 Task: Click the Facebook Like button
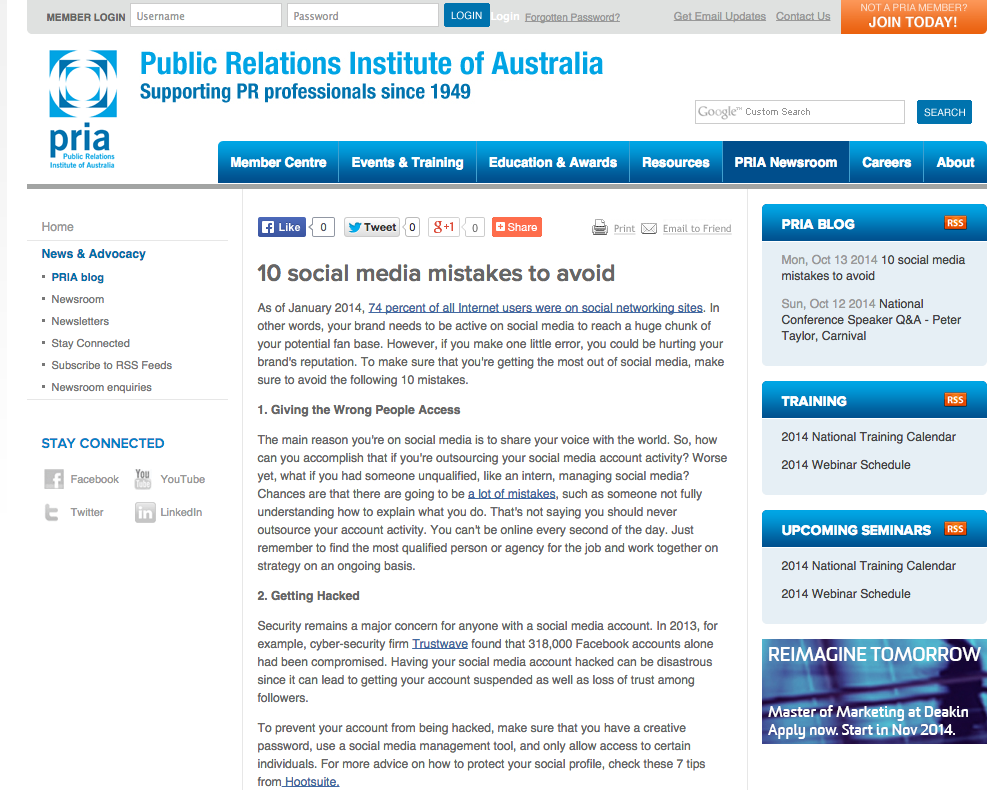(x=282, y=227)
